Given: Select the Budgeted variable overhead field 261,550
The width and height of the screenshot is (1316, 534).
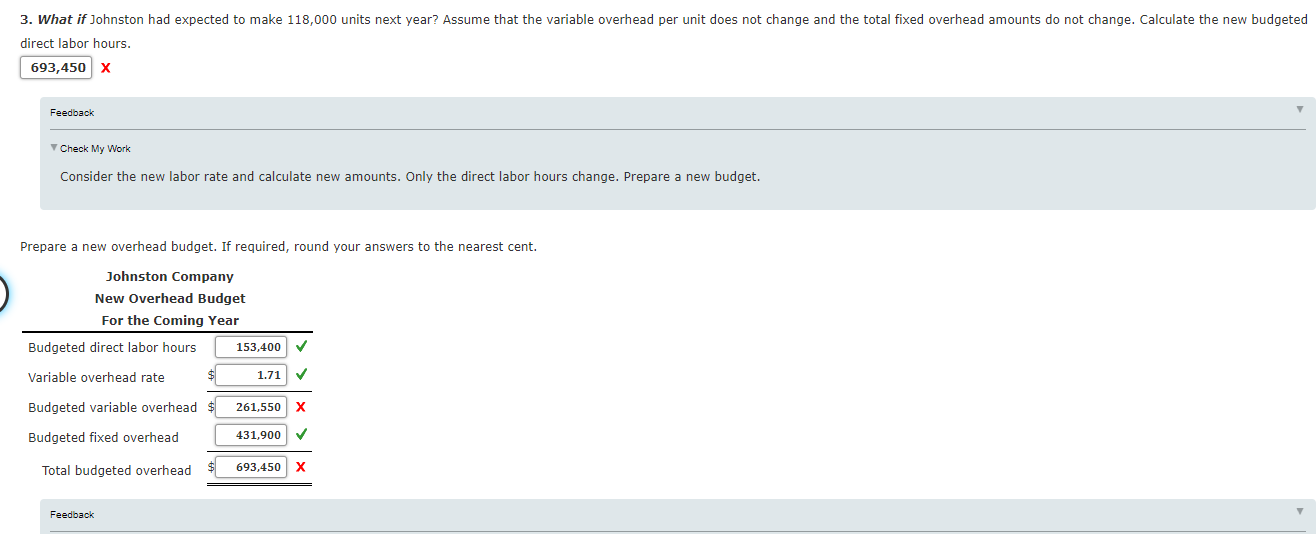Looking at the screenshot, I should pos(251,407).
